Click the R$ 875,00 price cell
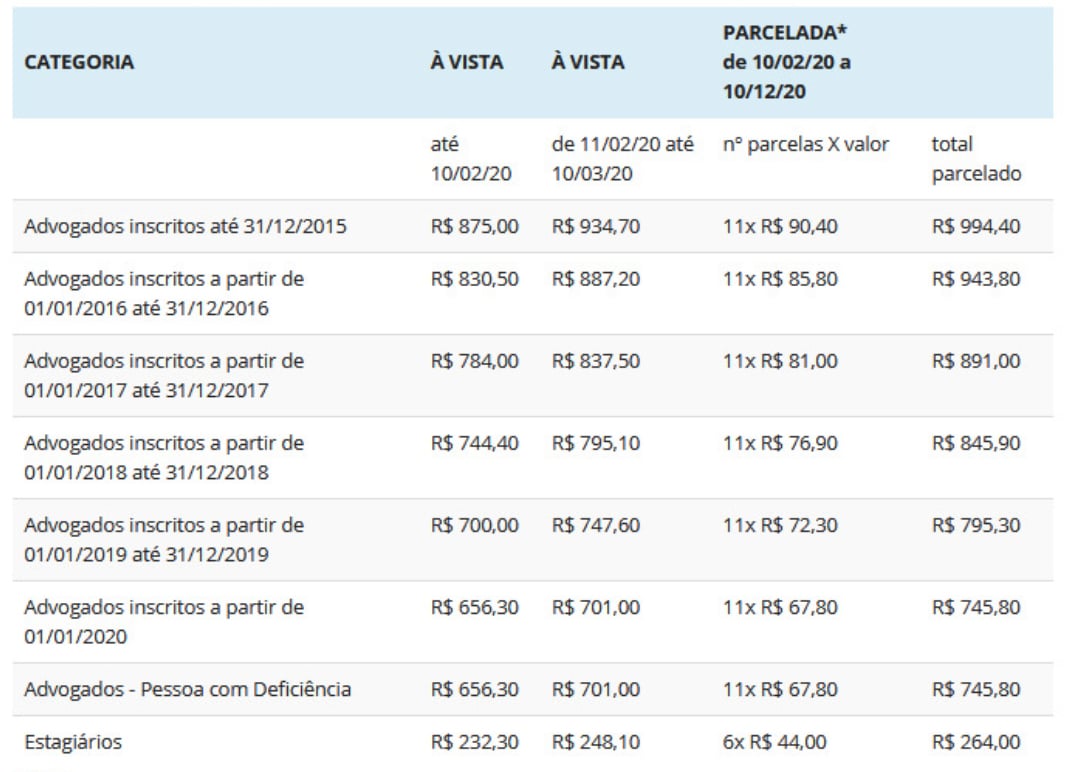The width and height of the screenshot is (1065, 772). coord(474,226)
